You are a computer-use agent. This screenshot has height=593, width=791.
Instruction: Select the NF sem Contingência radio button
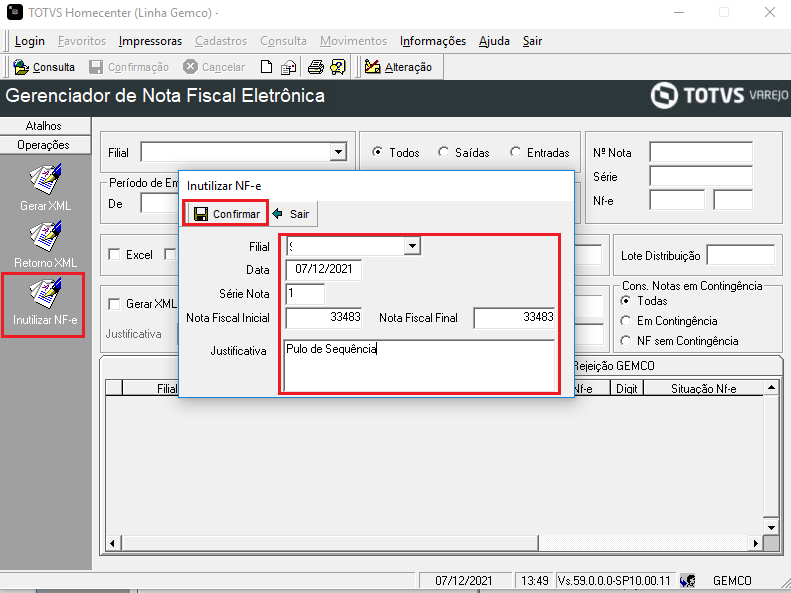pyautogui.click(x=626, y=341)
